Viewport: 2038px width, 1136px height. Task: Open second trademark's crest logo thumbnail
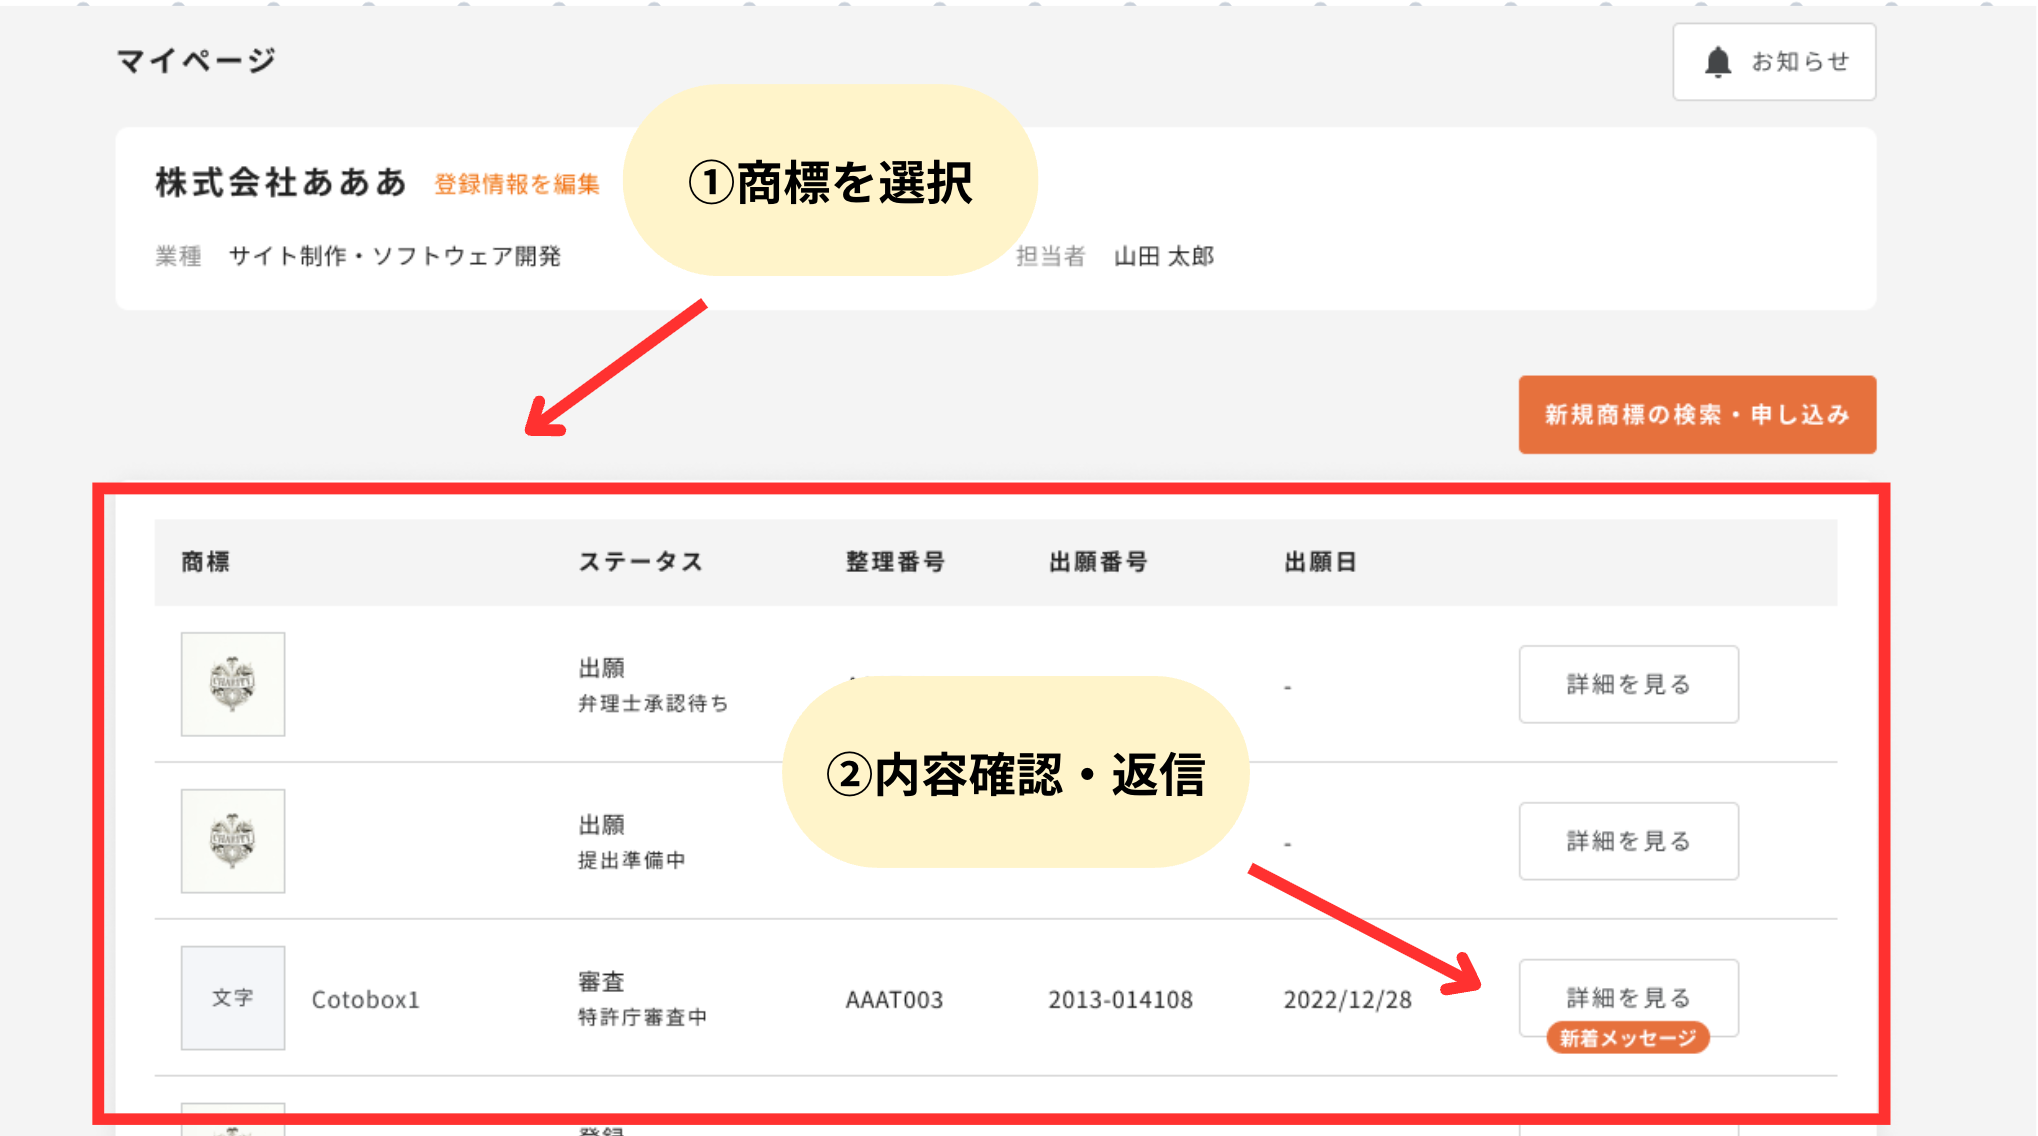click(x=233, y=841)
